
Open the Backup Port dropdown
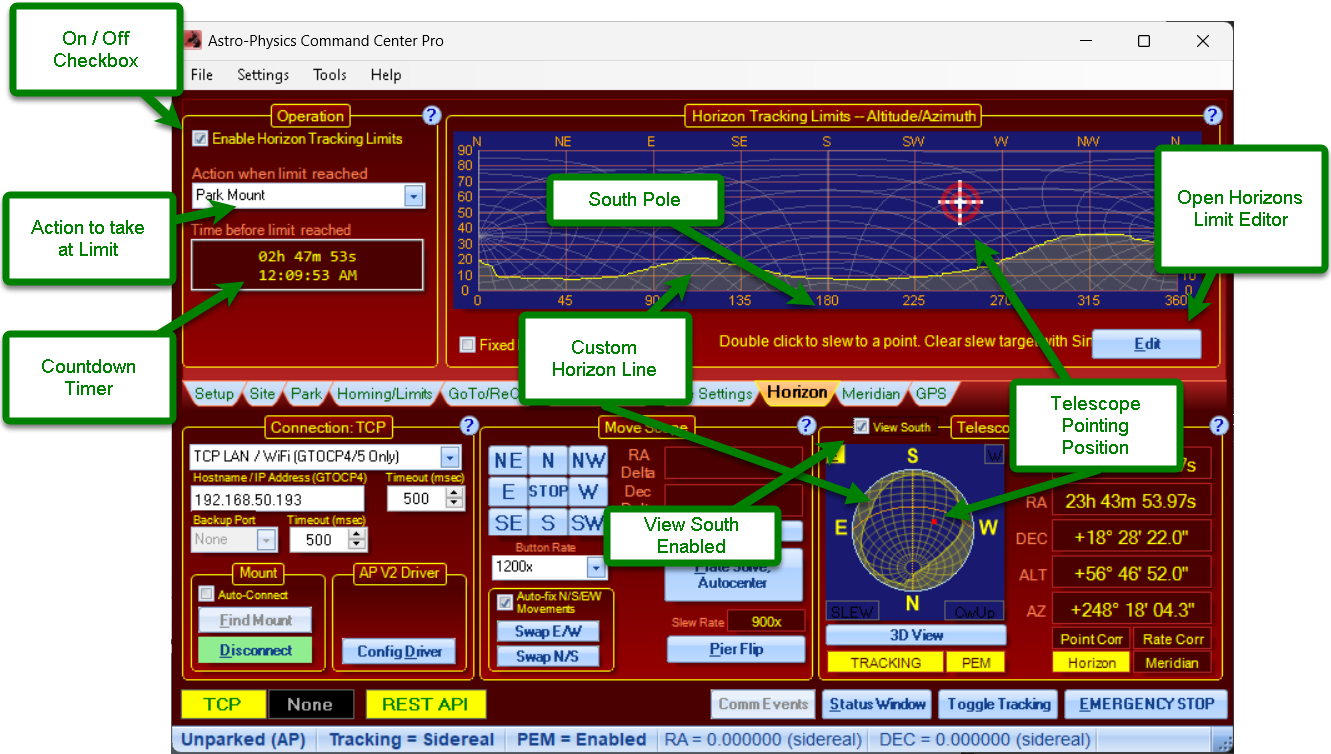266,540
